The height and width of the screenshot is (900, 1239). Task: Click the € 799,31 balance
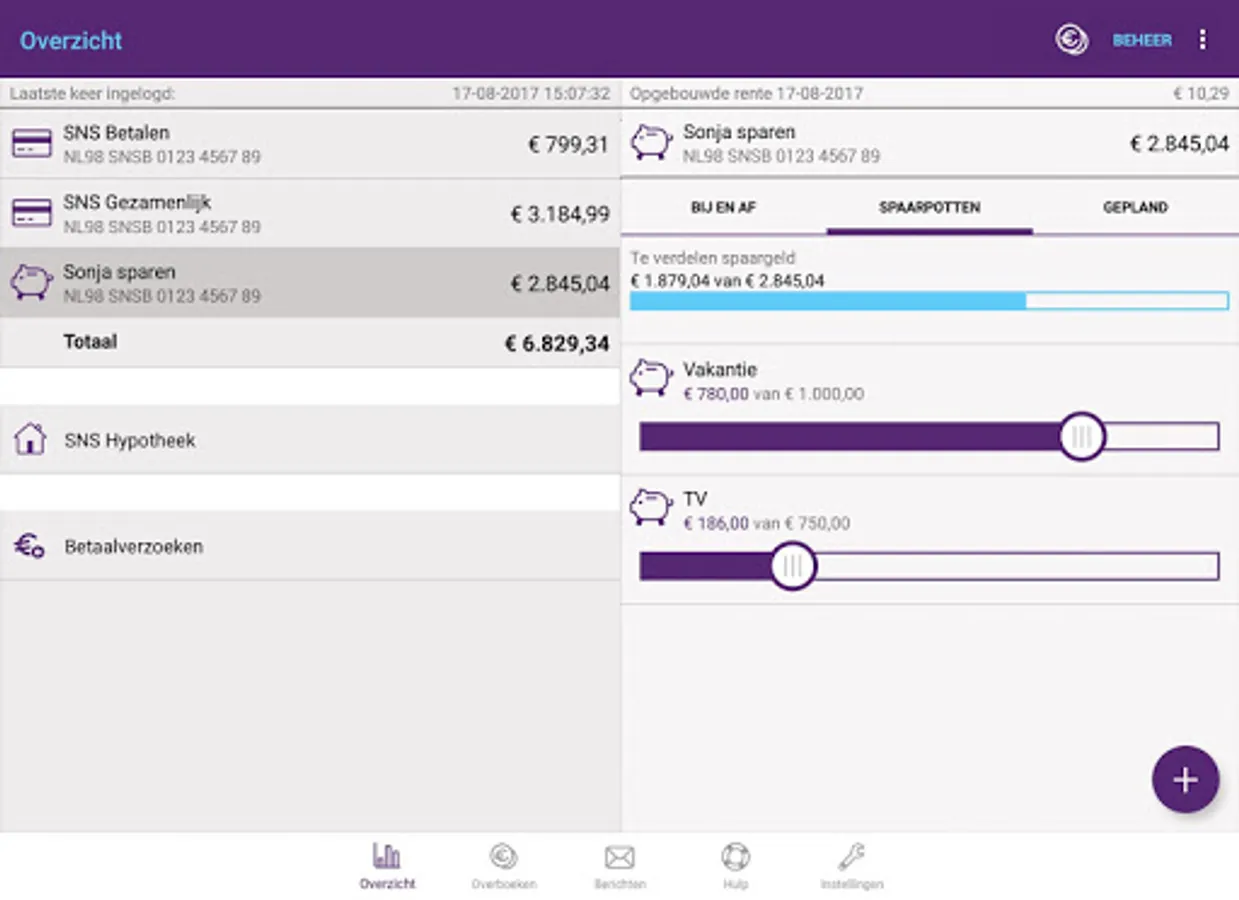tap(568, 145)
